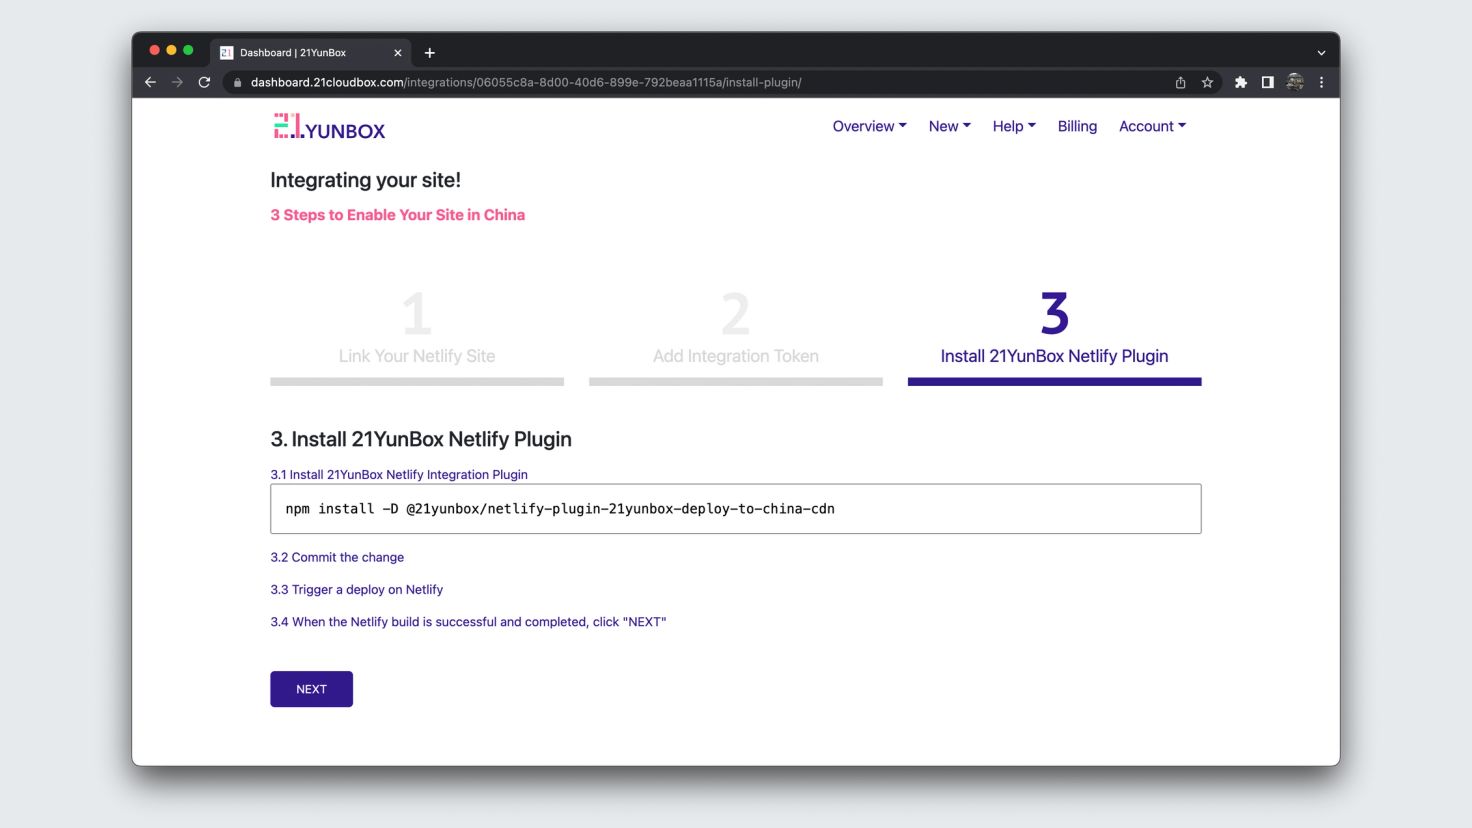Click the red close window button
The height and width of the screenshot is (828, 1472).
click(154, 50)
